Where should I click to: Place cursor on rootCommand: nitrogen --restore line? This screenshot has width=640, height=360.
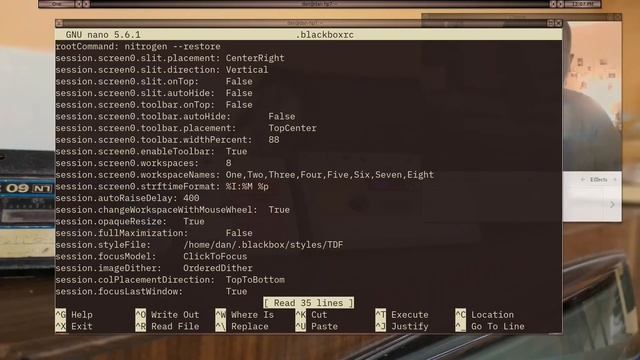coord(138,47)
